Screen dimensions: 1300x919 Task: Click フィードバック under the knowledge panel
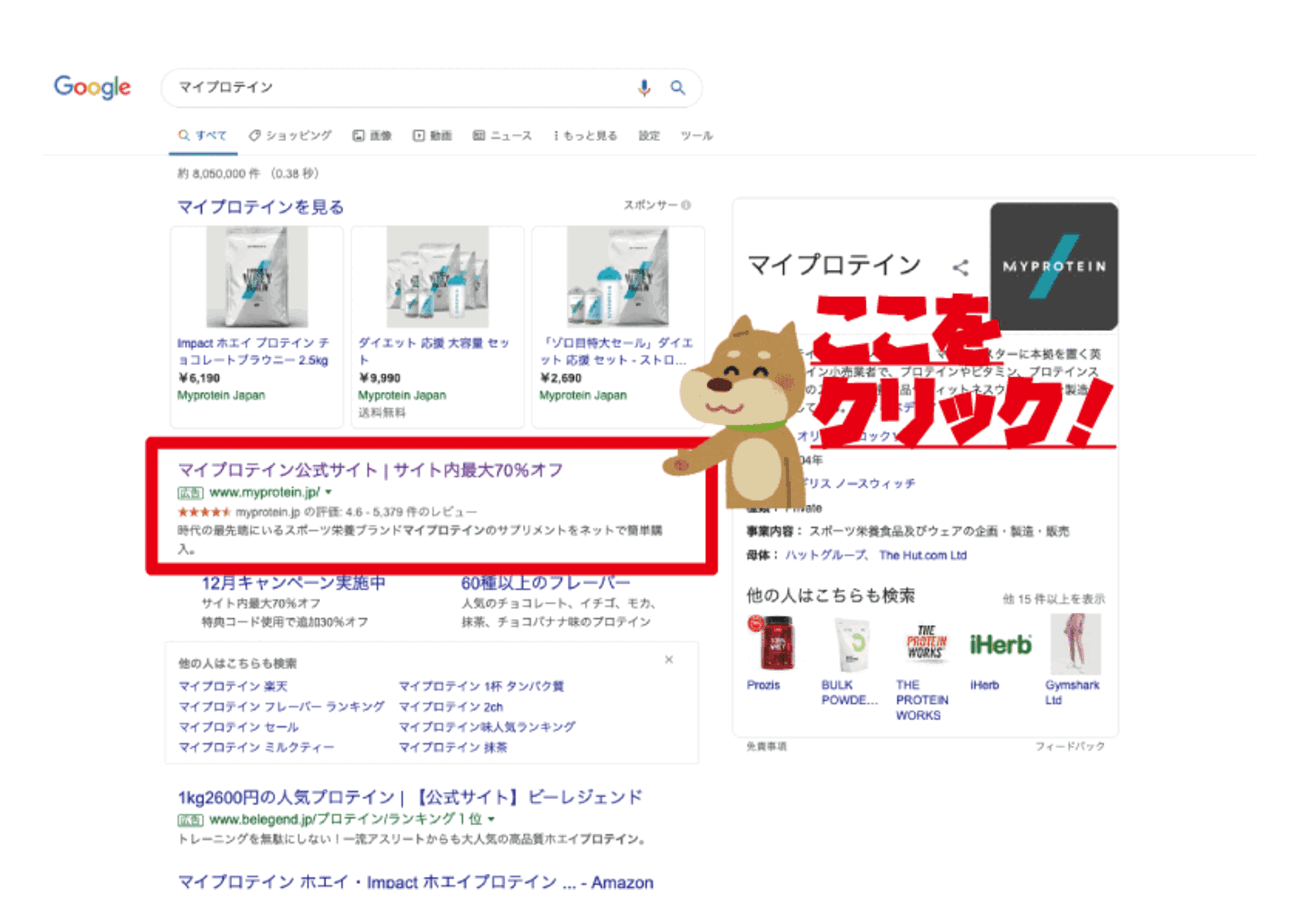point(1070,747)
